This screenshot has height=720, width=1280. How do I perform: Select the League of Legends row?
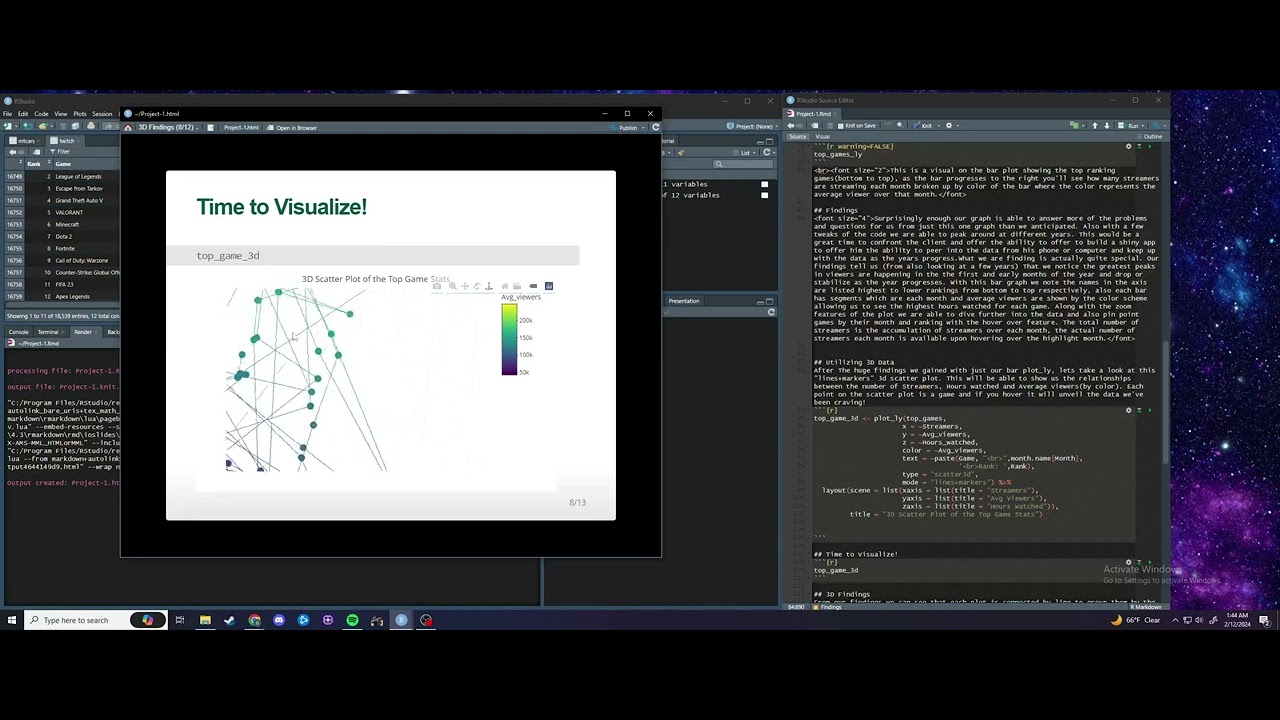(60, 177)
